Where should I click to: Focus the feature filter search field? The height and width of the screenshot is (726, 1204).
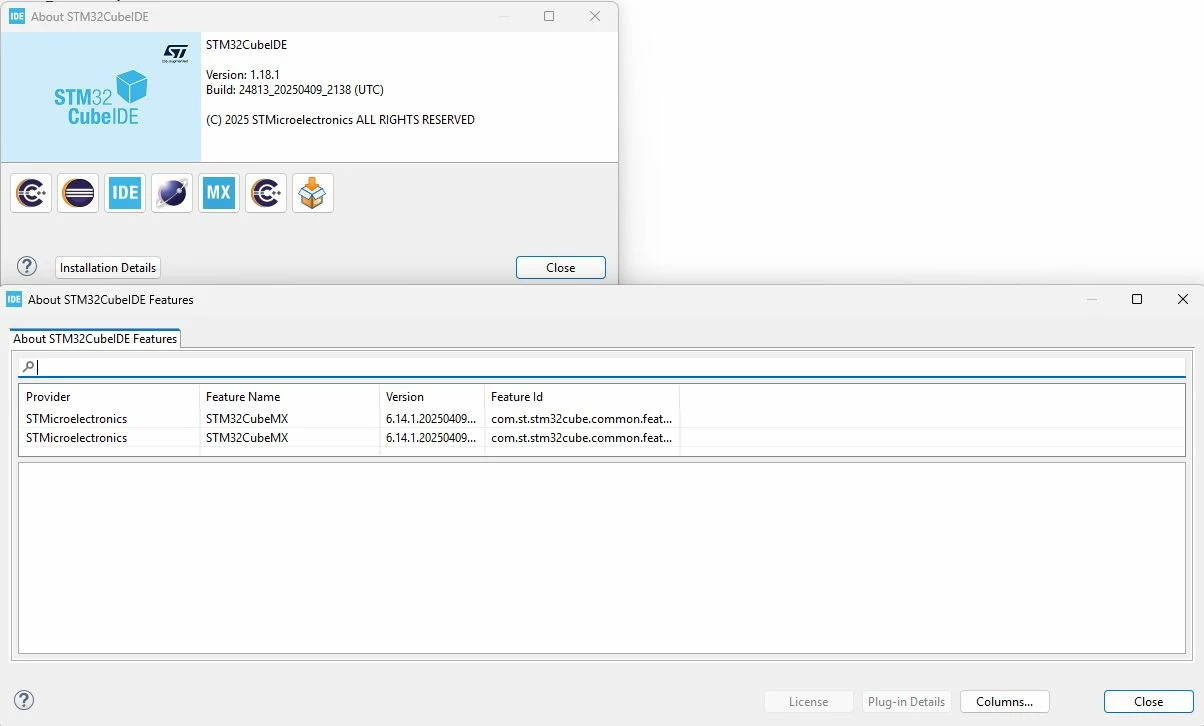point(602,367)
